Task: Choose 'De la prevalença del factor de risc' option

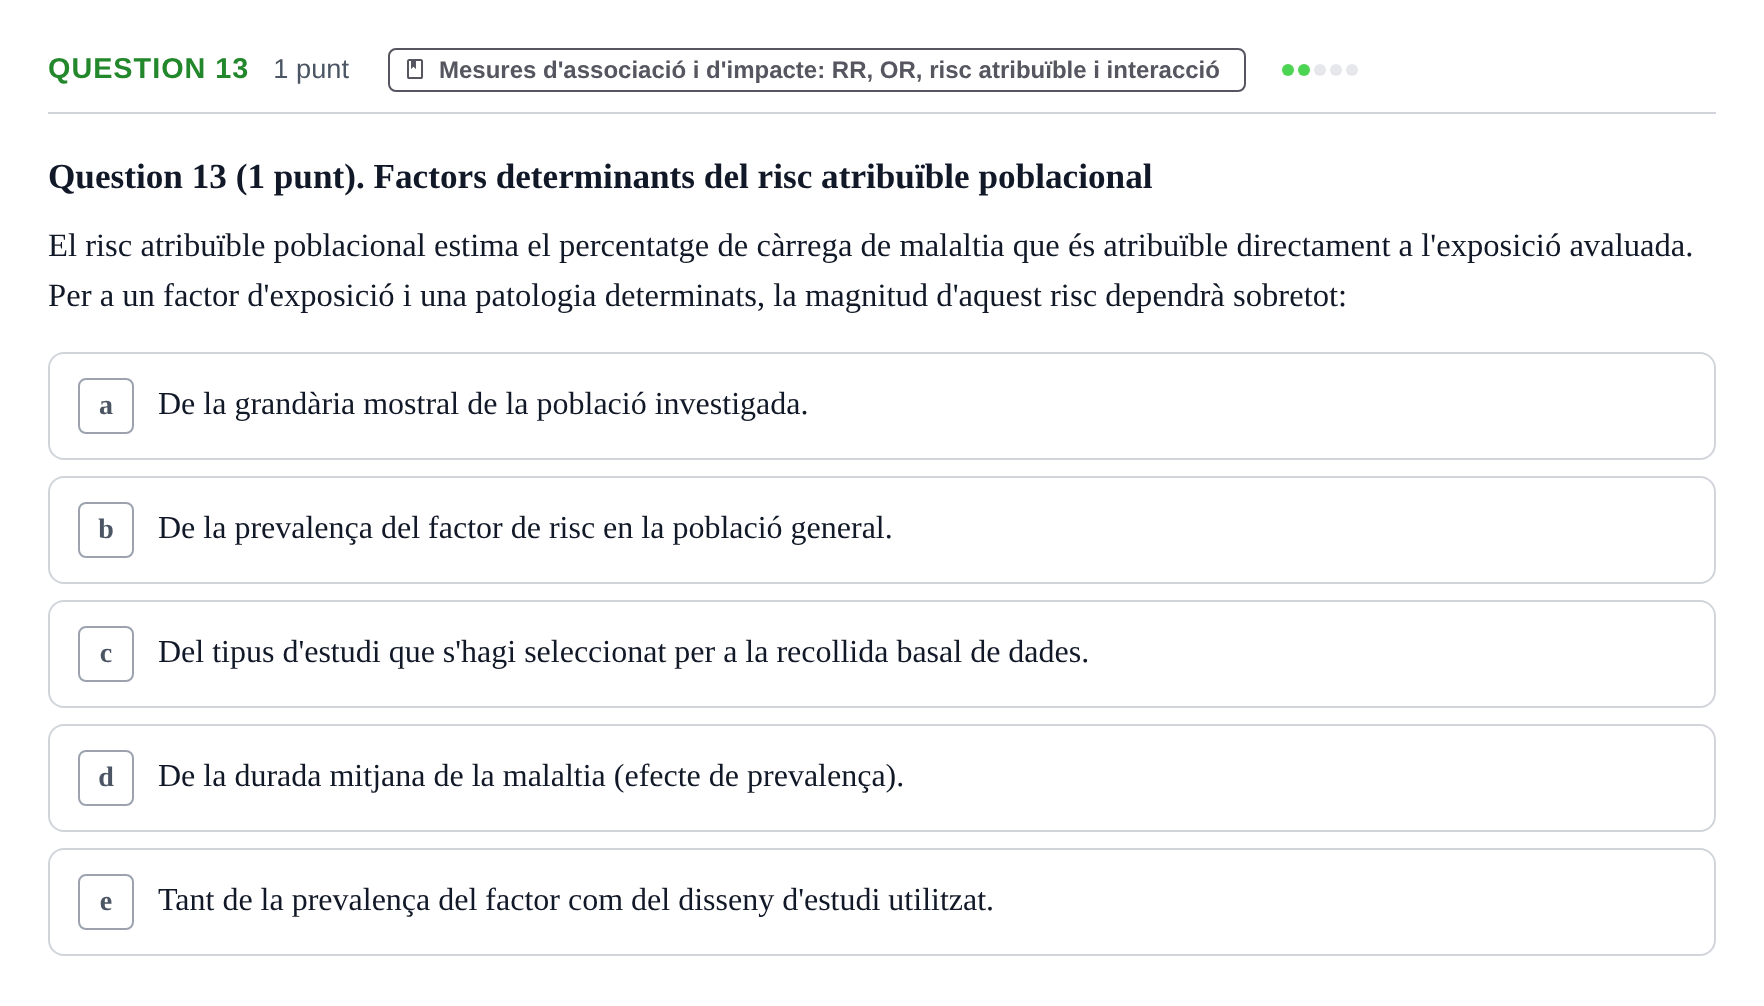Action: [882, 530]
